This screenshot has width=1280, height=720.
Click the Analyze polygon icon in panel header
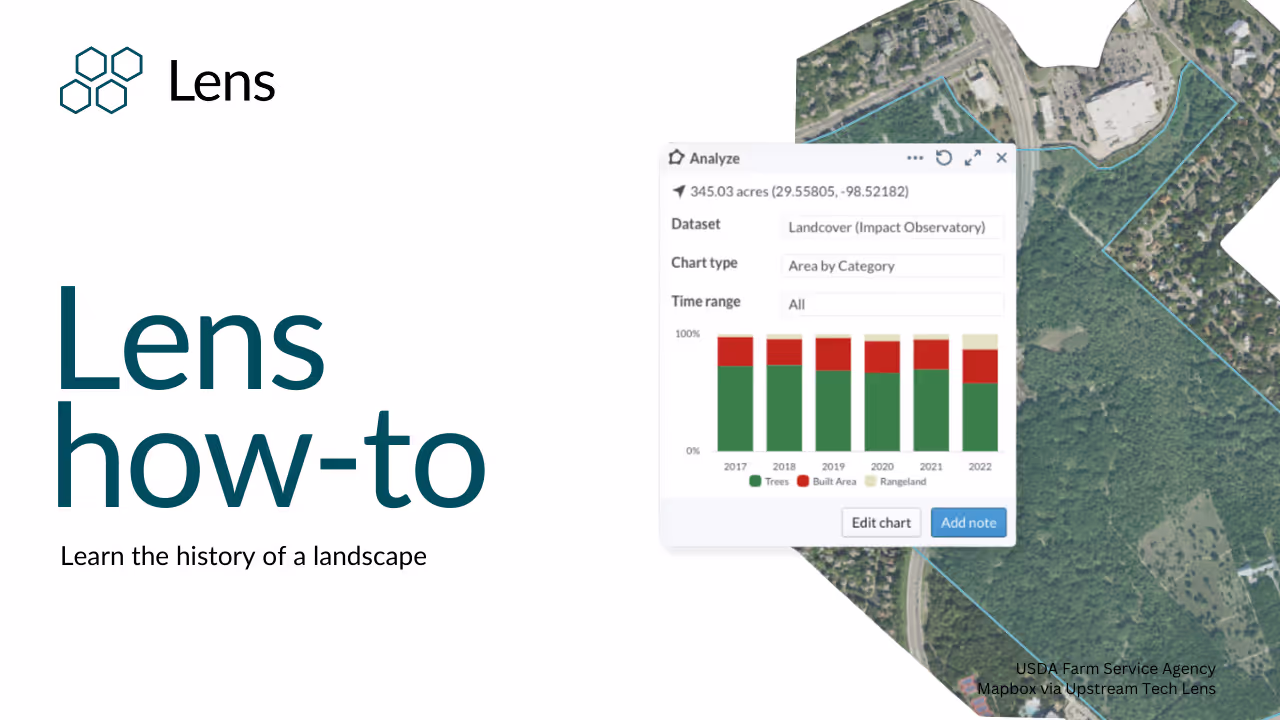pos(676,158)
